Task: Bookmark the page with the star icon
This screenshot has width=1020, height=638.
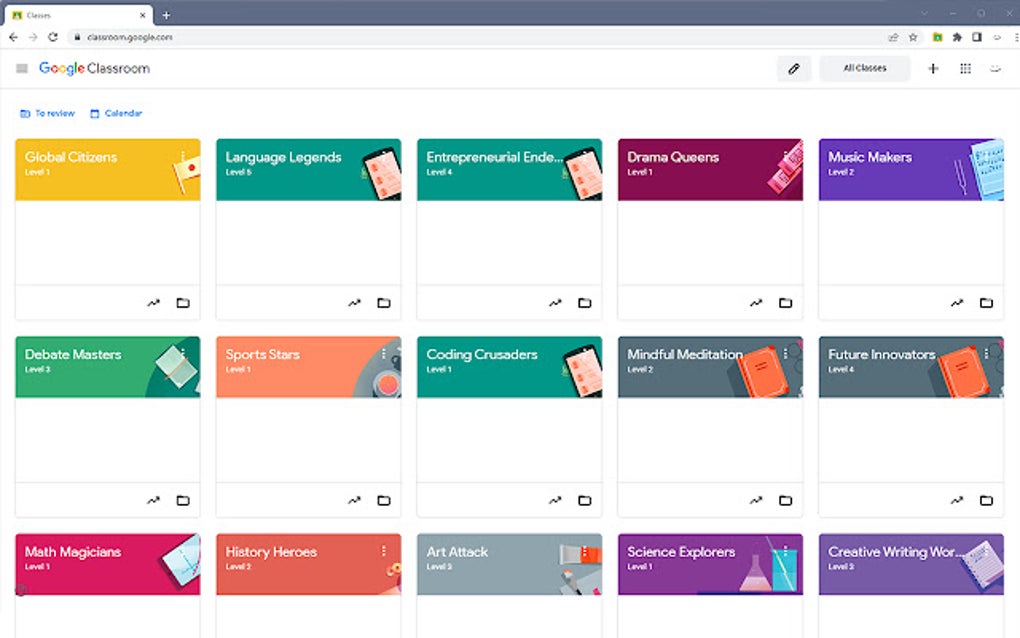Action: coord(912,36)
